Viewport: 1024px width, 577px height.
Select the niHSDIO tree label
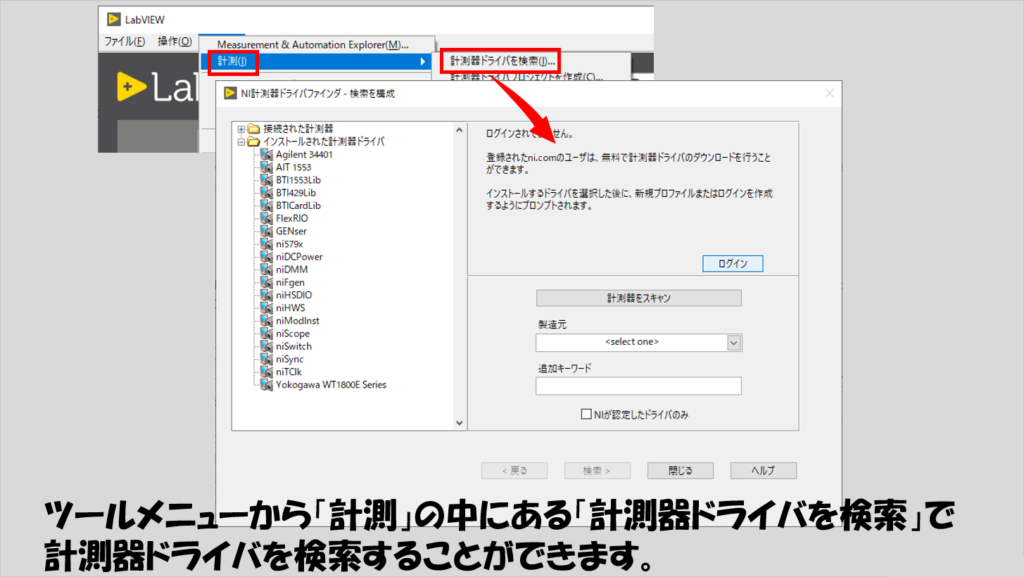coord(294,295)
